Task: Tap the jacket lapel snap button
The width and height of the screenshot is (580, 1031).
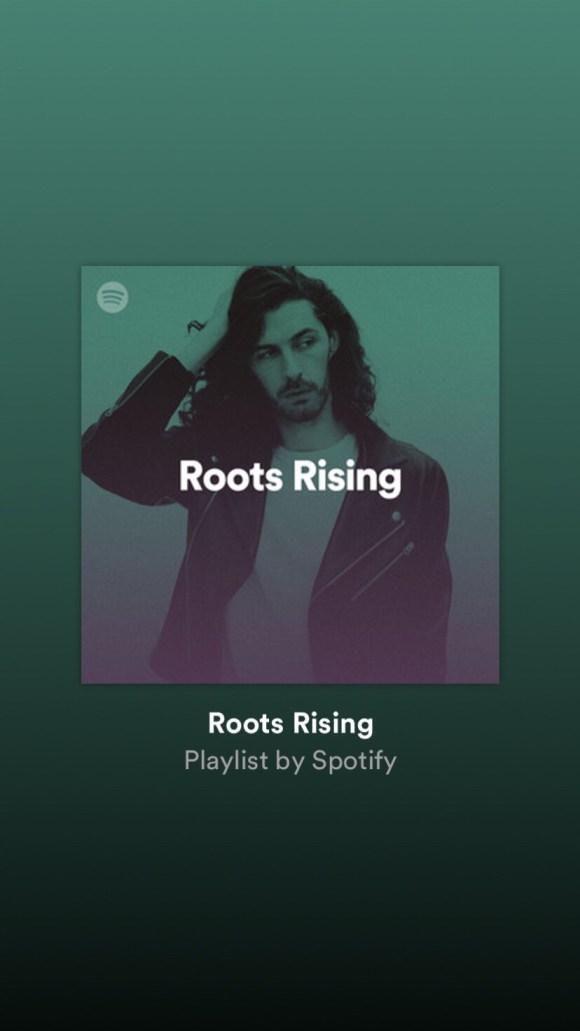Action: pos(397,516)
